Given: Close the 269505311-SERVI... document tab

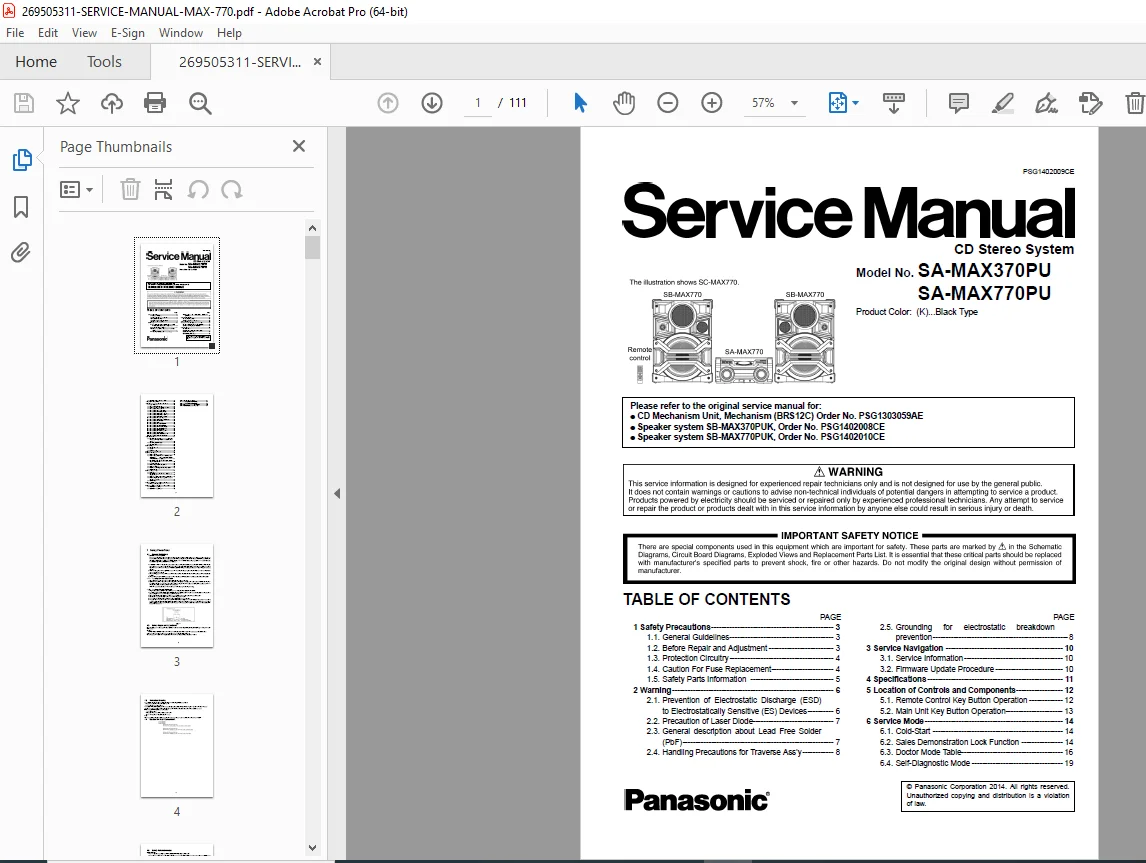Looking at the screenshot, I should coord(317,61).
